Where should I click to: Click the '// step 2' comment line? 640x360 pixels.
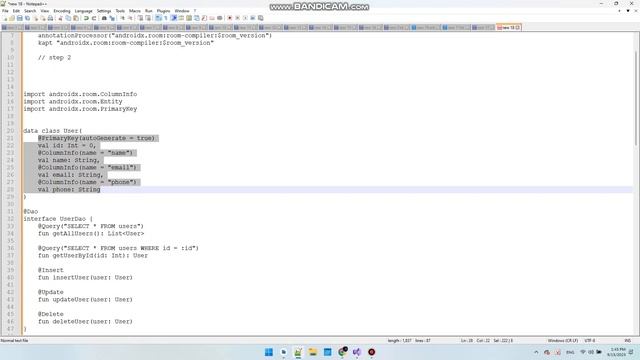(54, 58)
